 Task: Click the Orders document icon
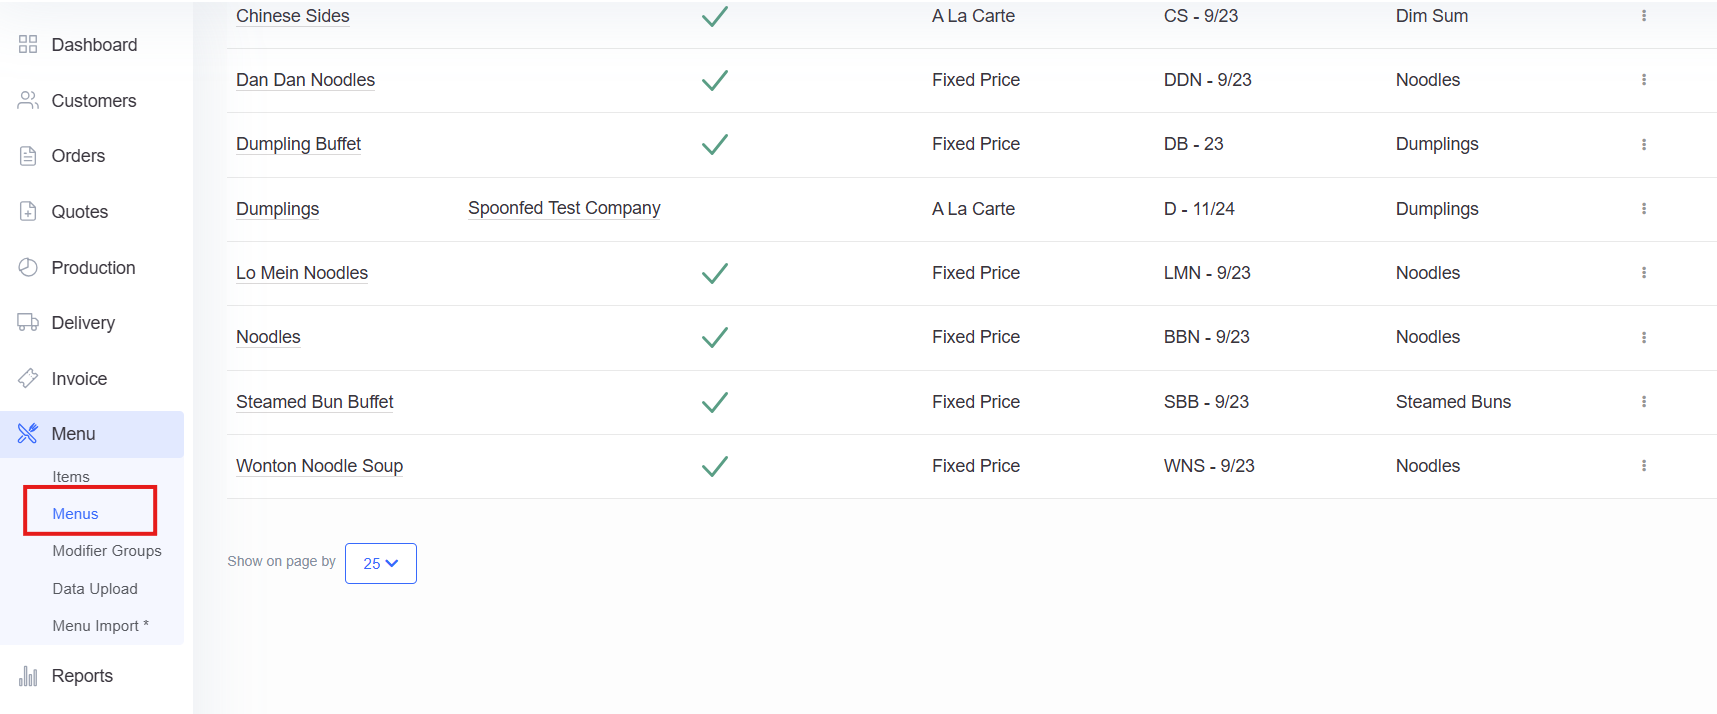[x=28, y=156]
